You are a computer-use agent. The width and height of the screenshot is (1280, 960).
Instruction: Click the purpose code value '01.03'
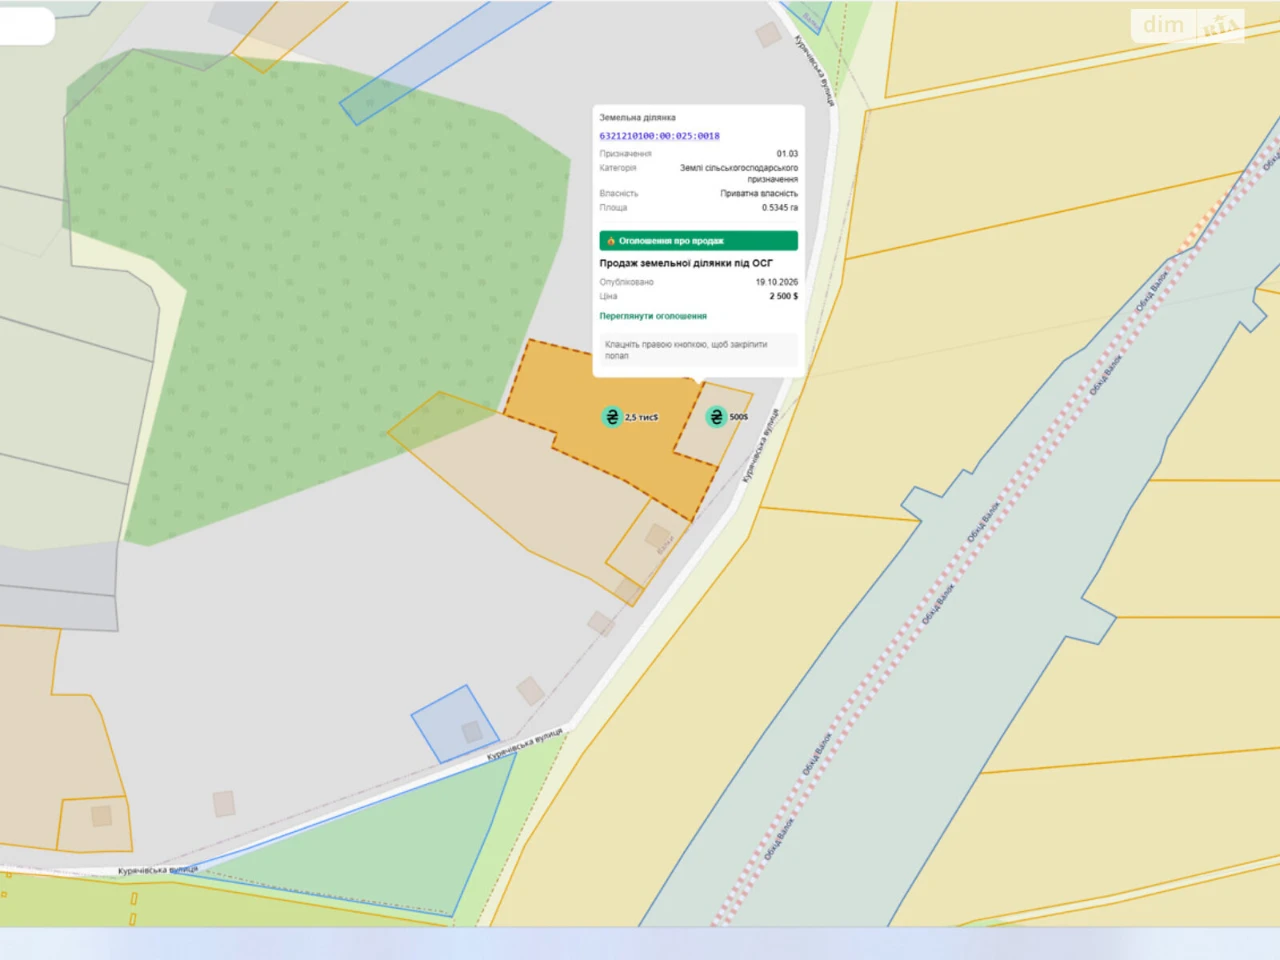pyautogui.click(x=787, y=154)
